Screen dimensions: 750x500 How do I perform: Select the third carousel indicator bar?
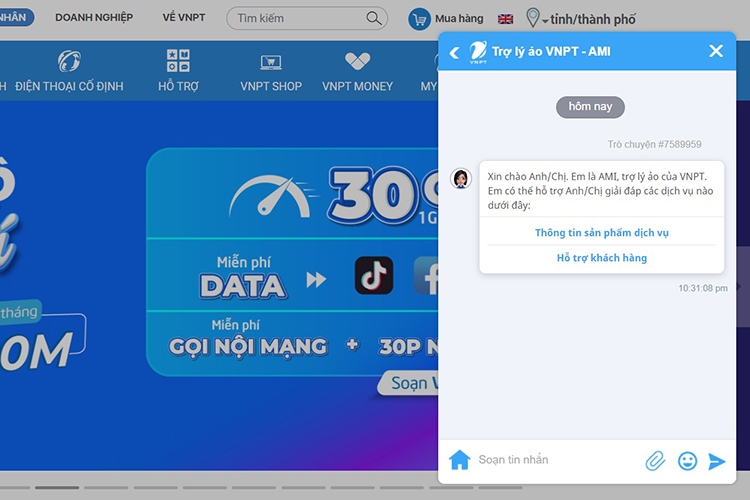106,488
